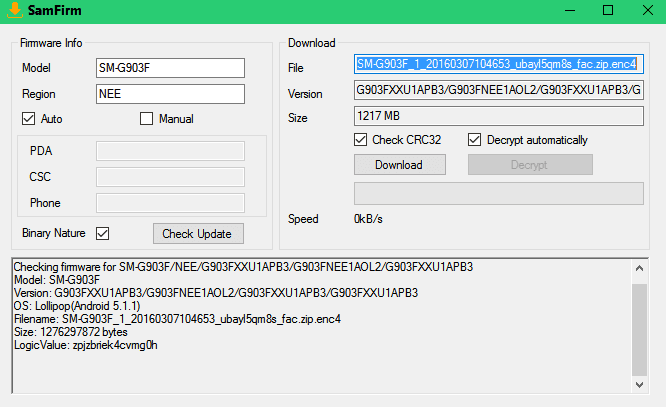Click the 'Model: SM-G903F' log line
The image size is (666, 407).
(57, 280)
